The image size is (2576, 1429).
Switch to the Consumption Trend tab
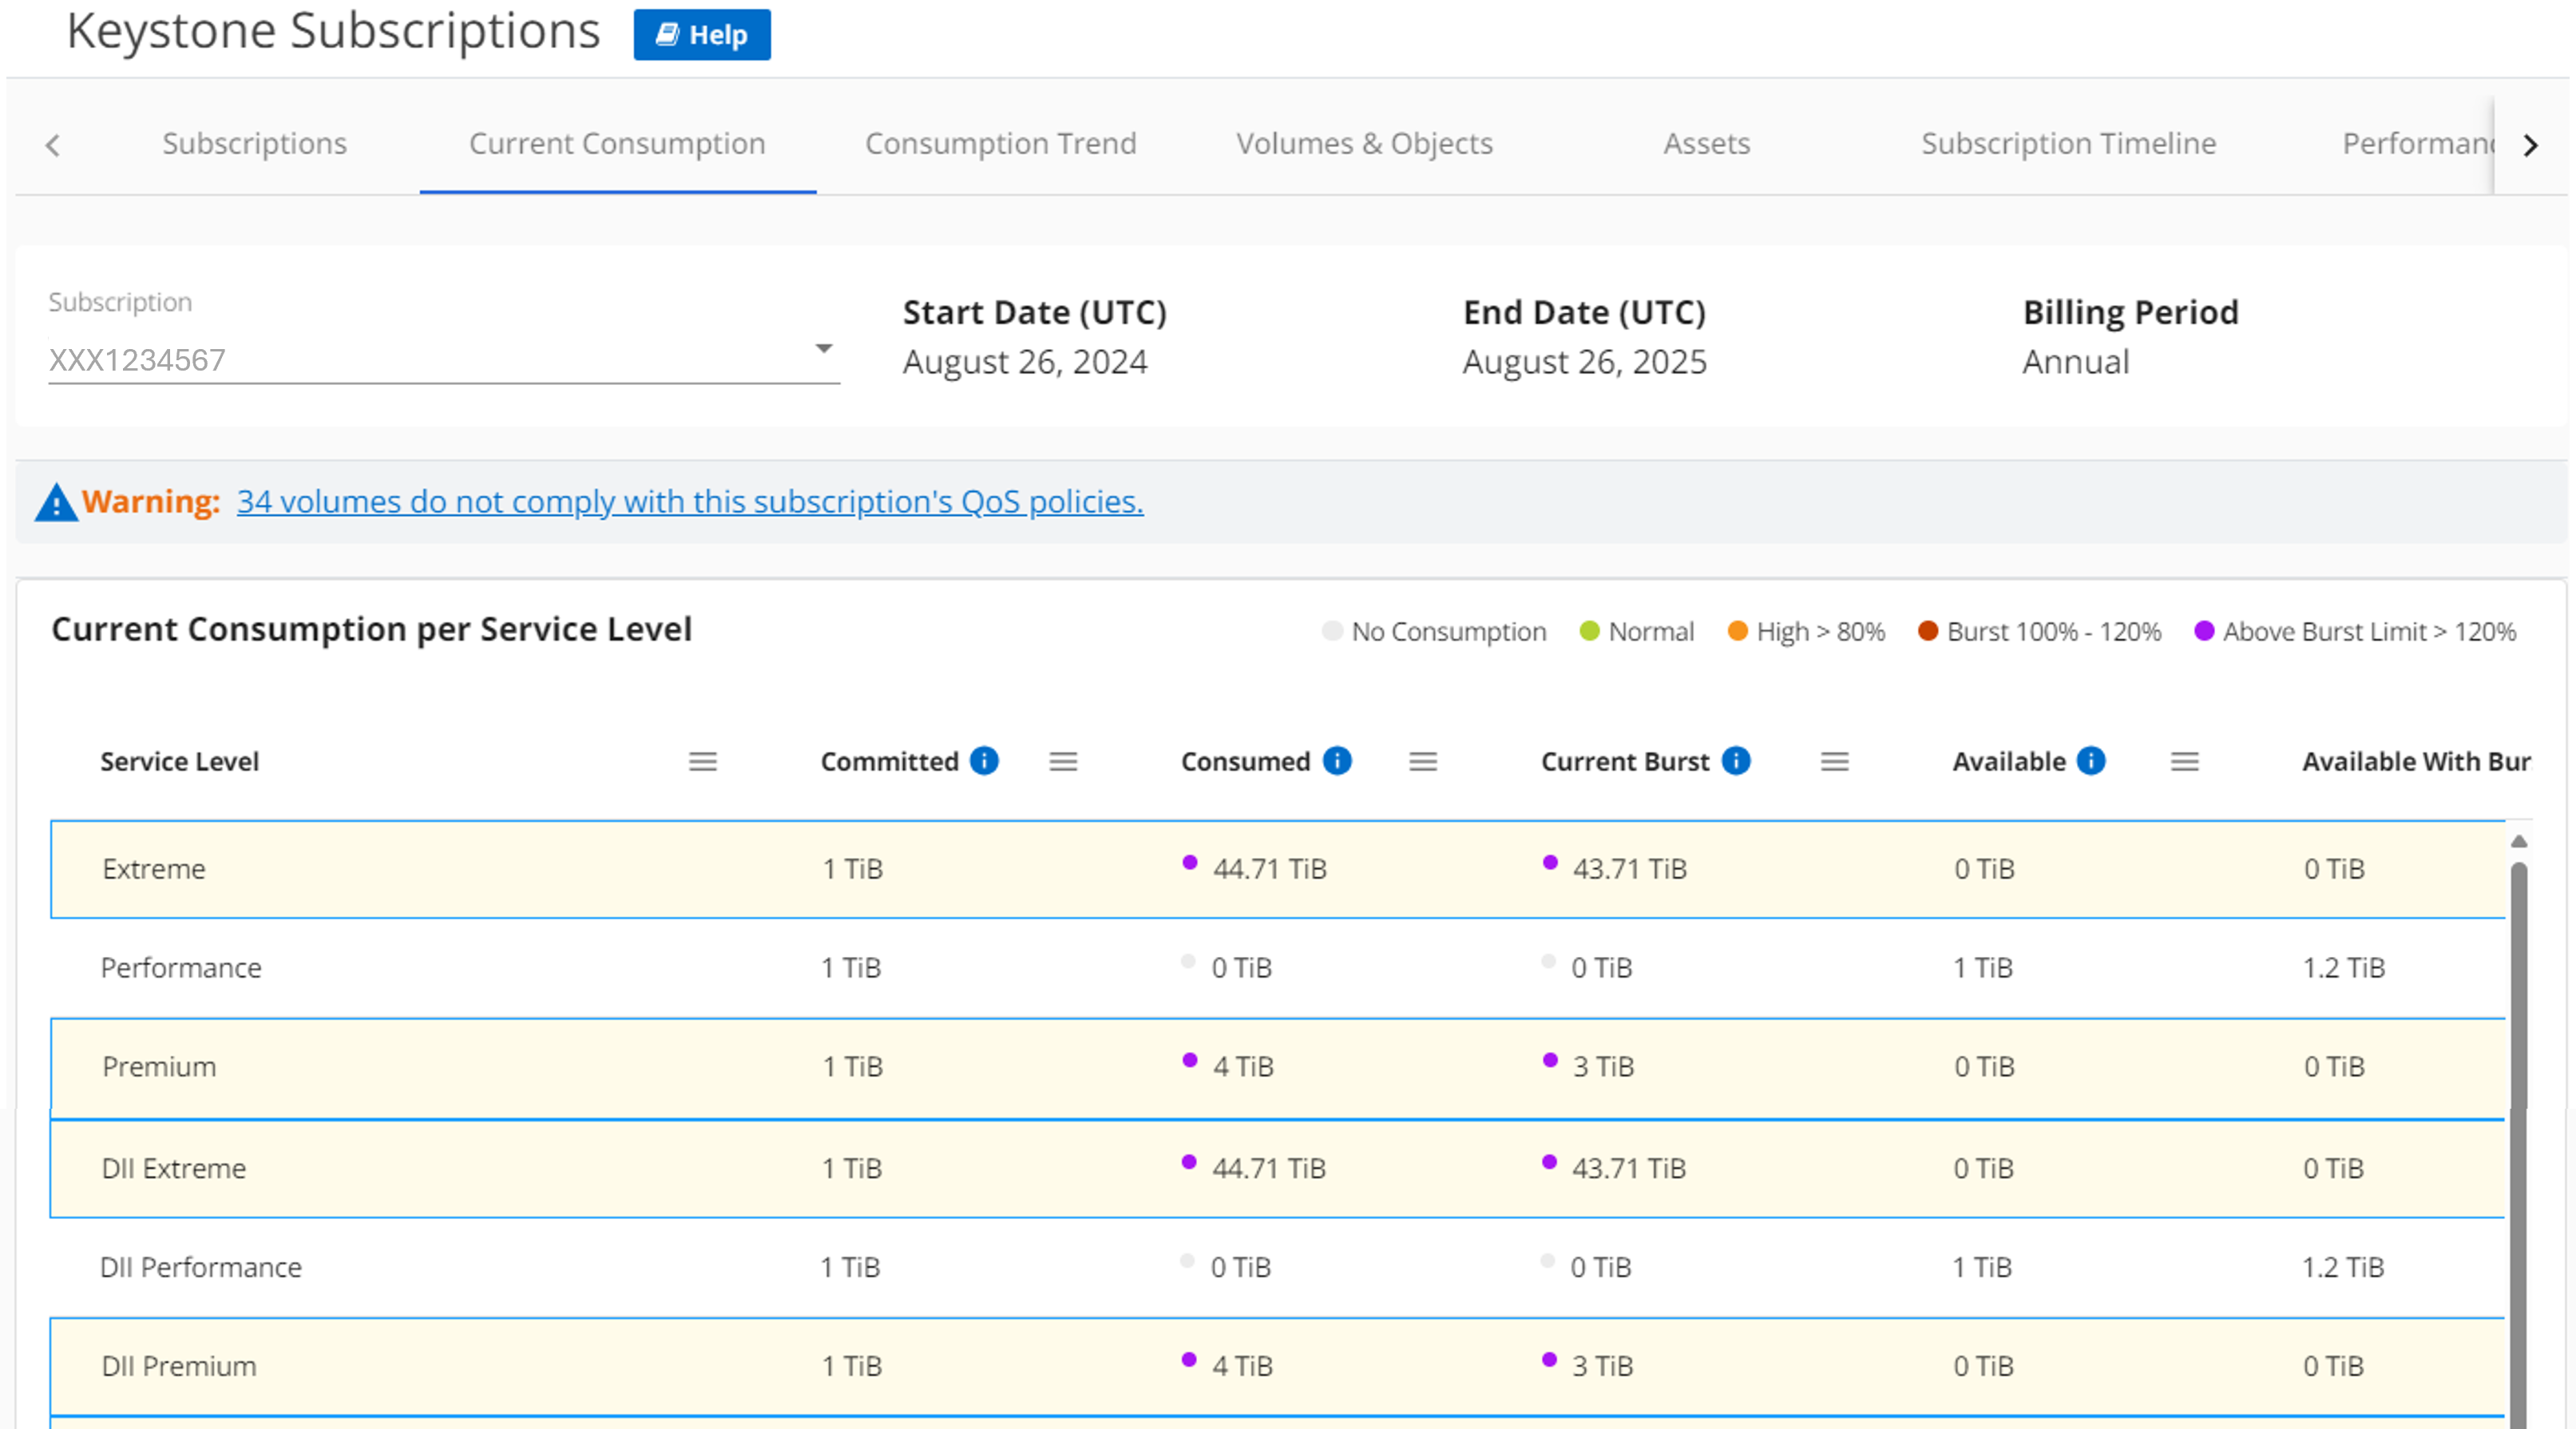point(1002,142)
